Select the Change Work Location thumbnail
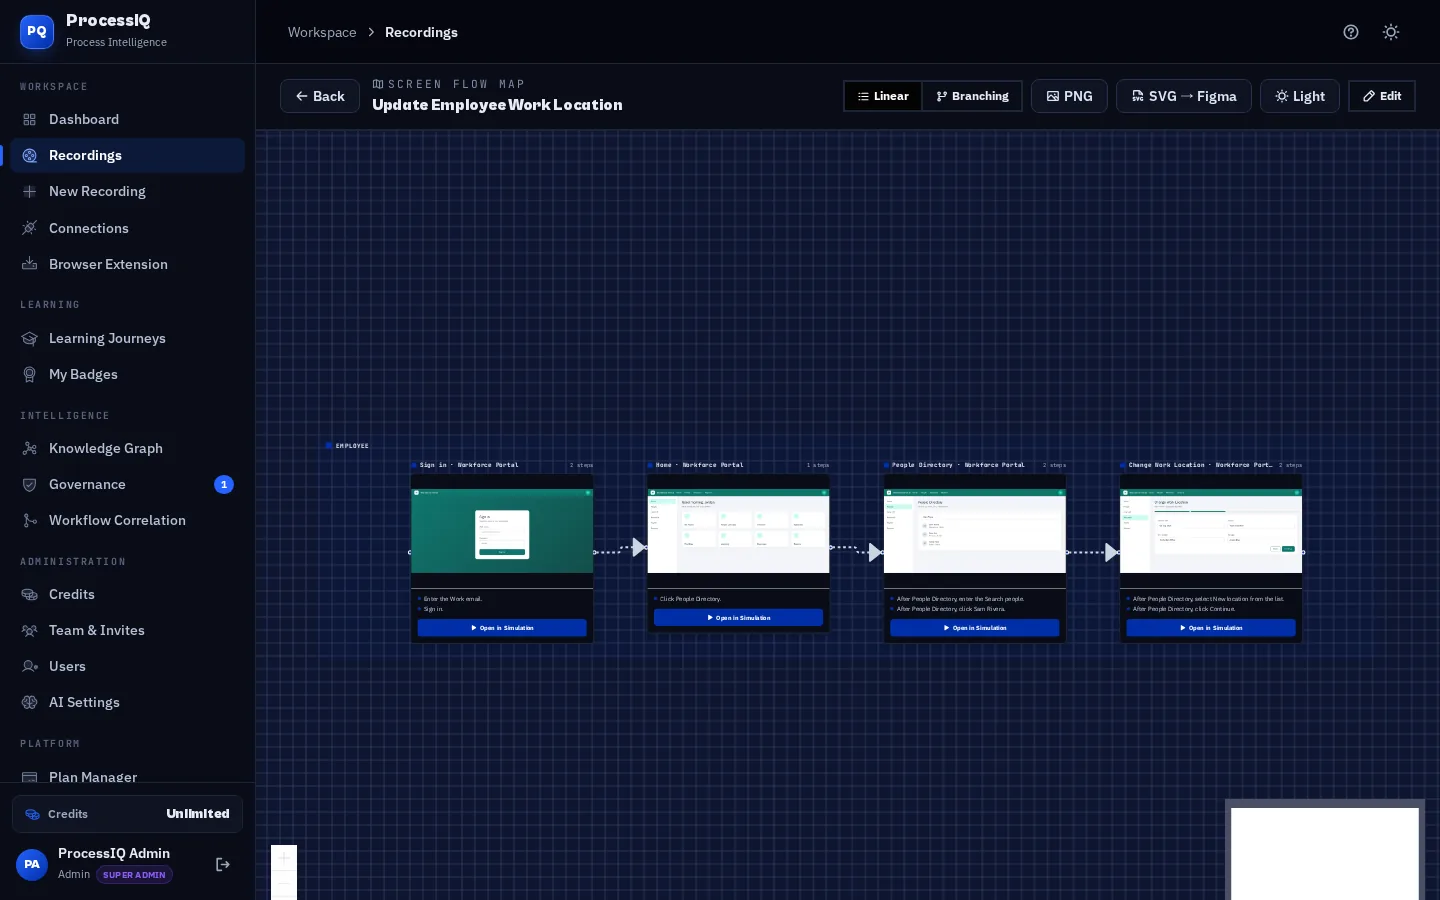The width and height of the screenshot is (1440, 900). tap(1211, 531)
